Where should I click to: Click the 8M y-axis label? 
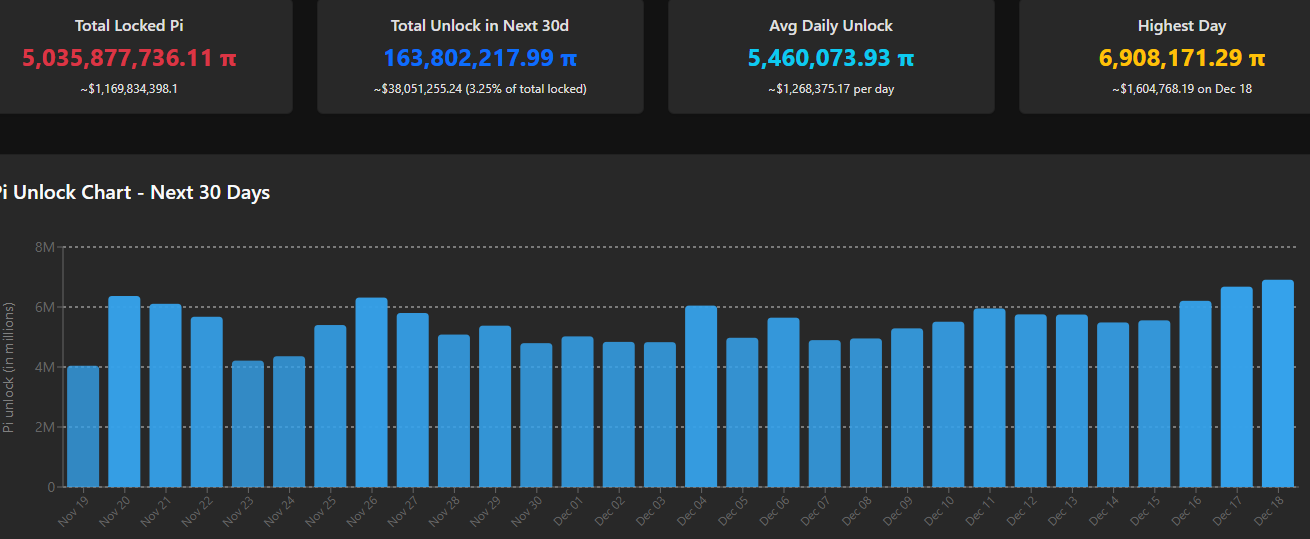(x=45, y=247)
